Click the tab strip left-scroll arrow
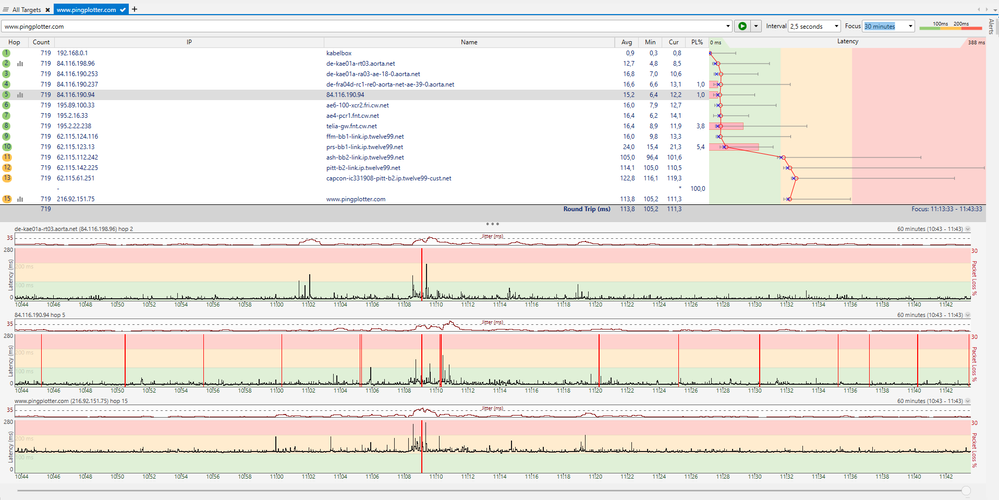Image resolution: width=999 pixels, height=500 pixels. (x=979, y=10)
